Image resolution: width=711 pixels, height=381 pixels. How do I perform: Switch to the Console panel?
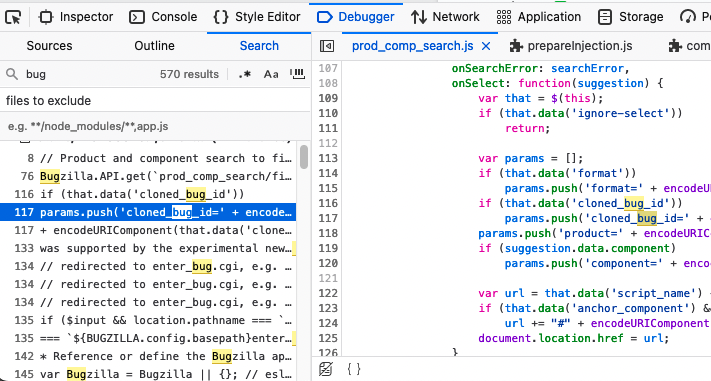163,17
